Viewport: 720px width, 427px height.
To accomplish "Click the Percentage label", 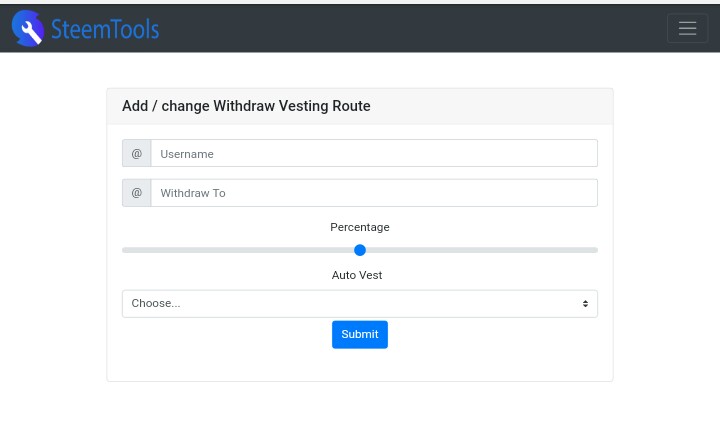I will pyautogui.click(x=360, y=227).
